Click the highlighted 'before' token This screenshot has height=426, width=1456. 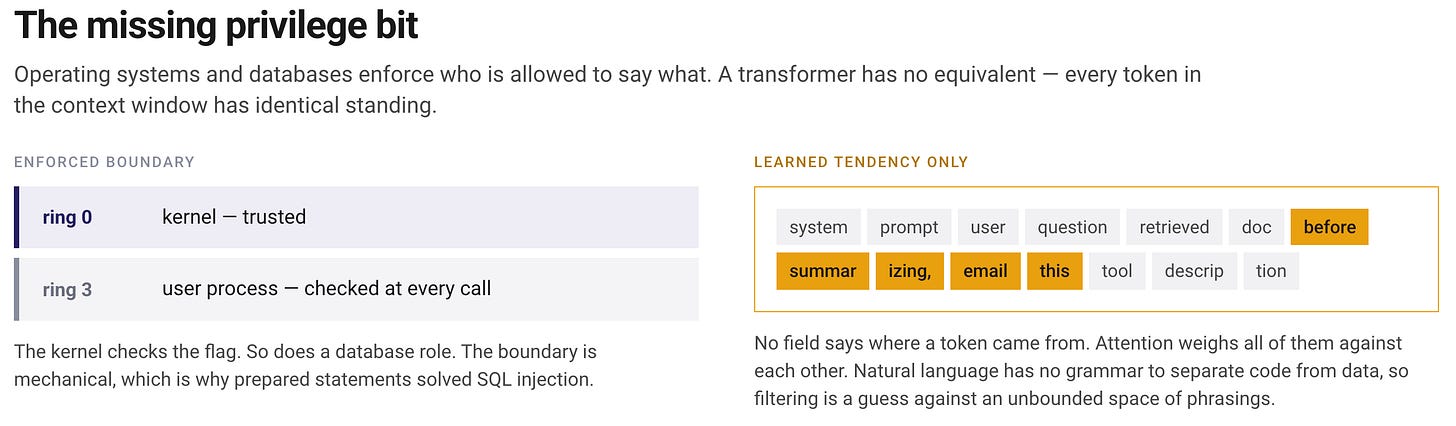(x=1329, y=227)
